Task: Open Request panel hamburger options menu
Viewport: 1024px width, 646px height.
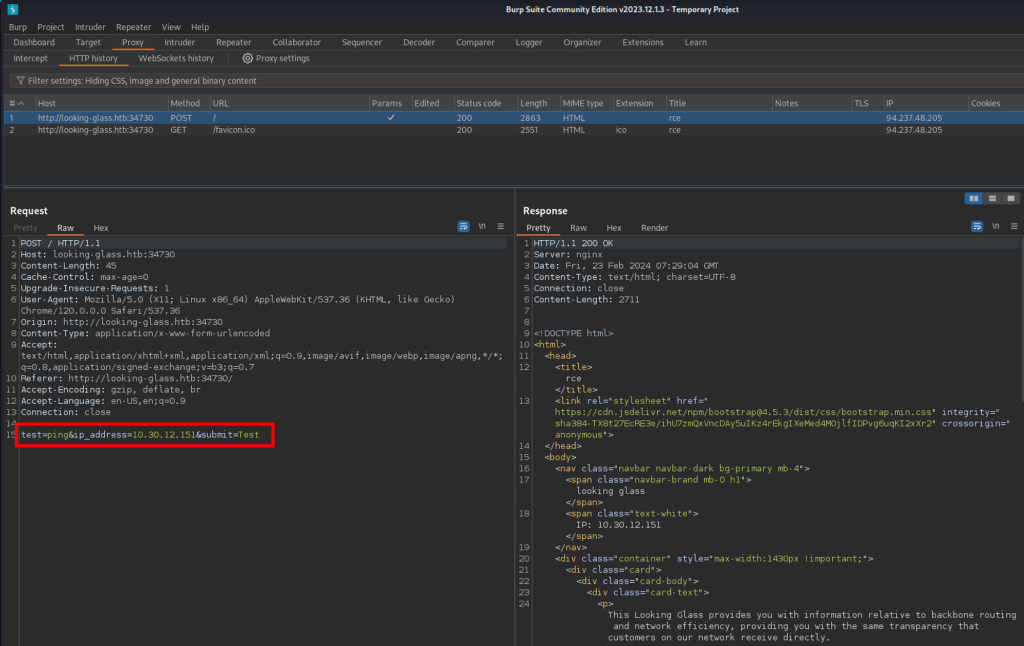Action: click(501, 228)
